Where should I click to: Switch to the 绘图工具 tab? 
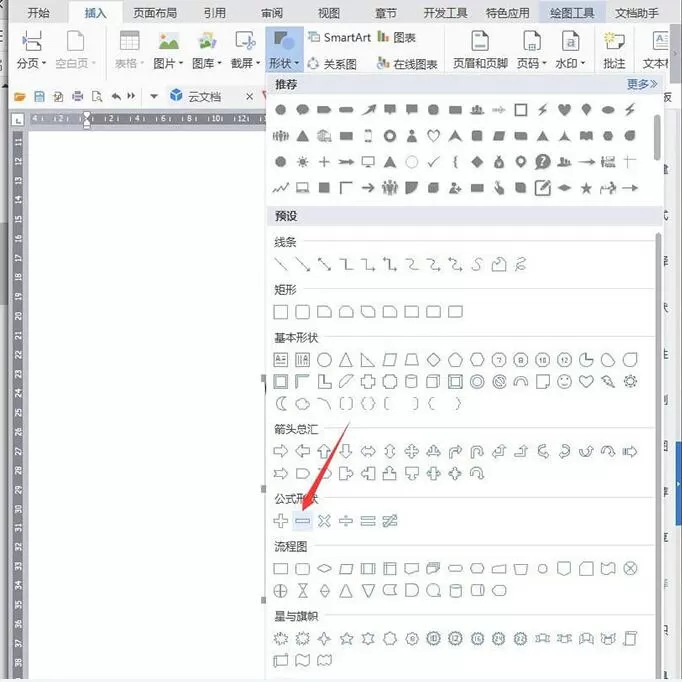coord(572,13)
